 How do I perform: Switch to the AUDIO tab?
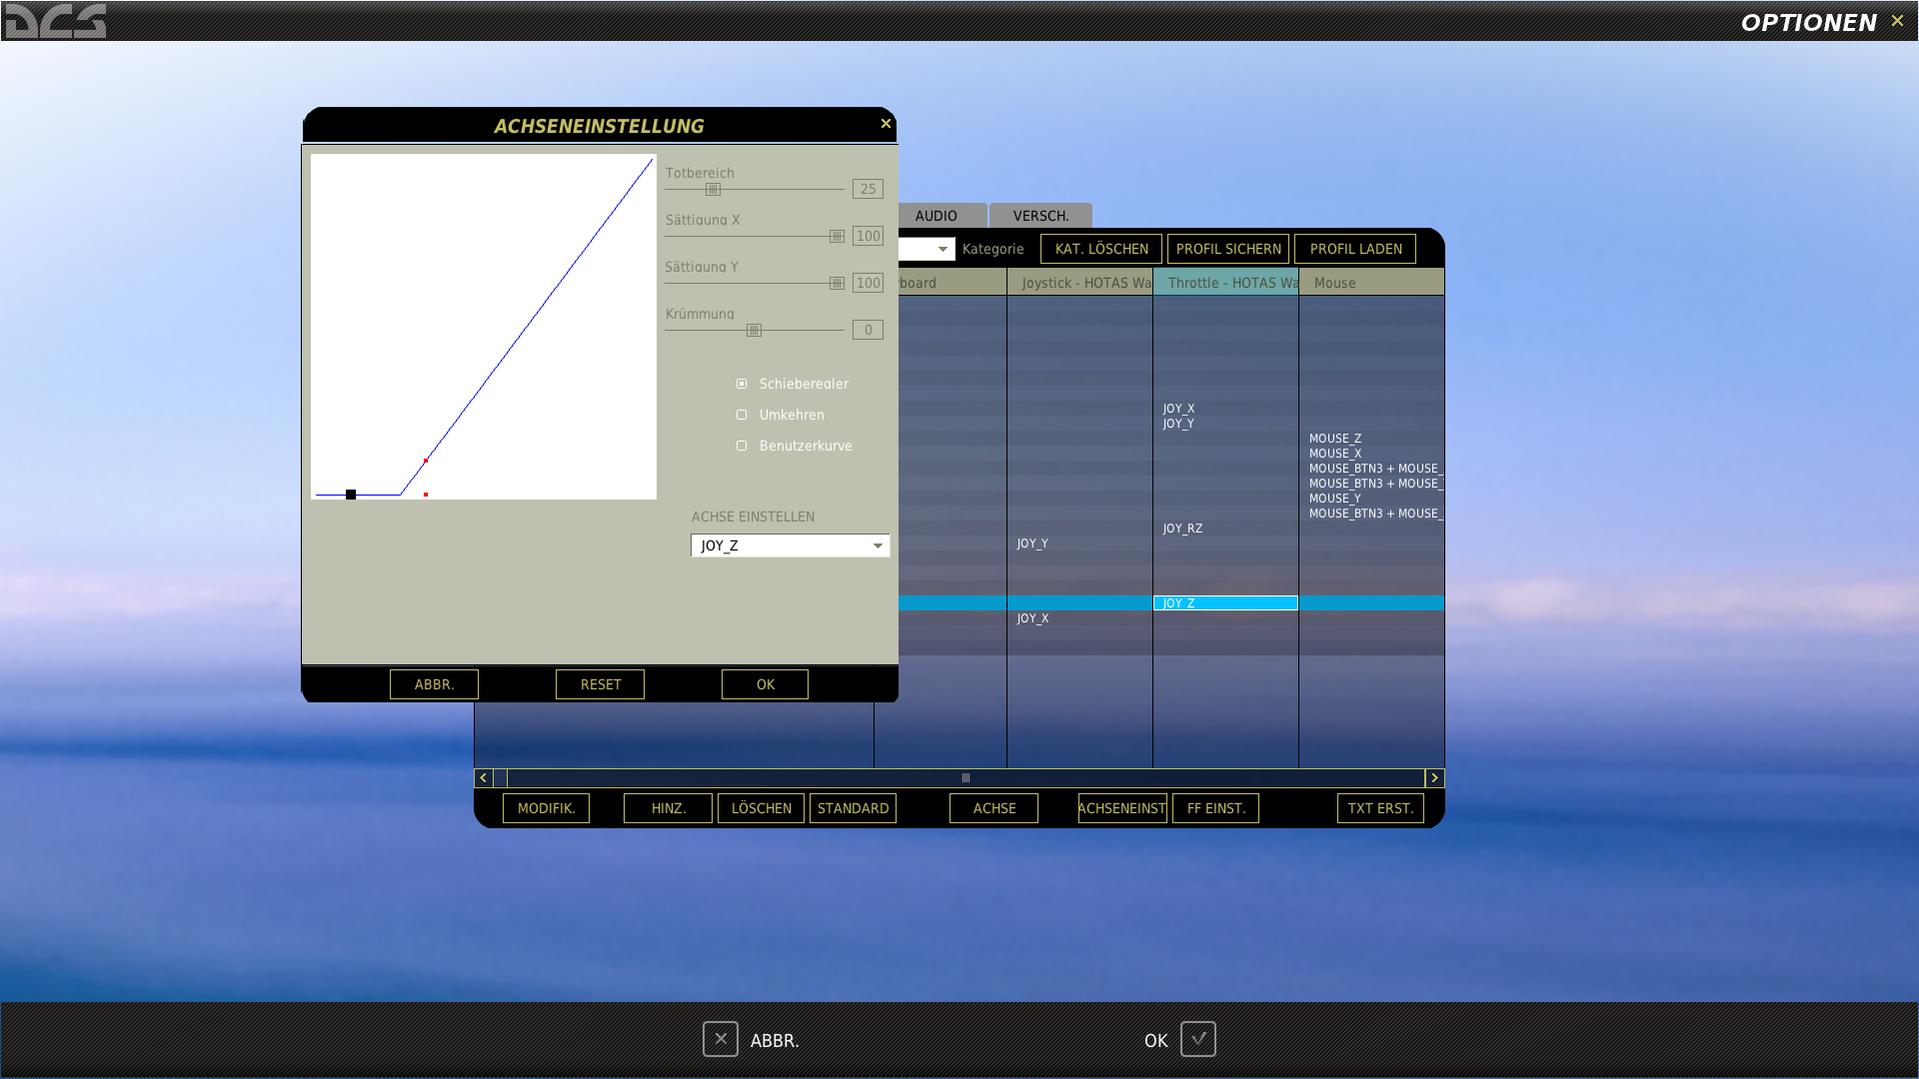(x=936, y=216)
